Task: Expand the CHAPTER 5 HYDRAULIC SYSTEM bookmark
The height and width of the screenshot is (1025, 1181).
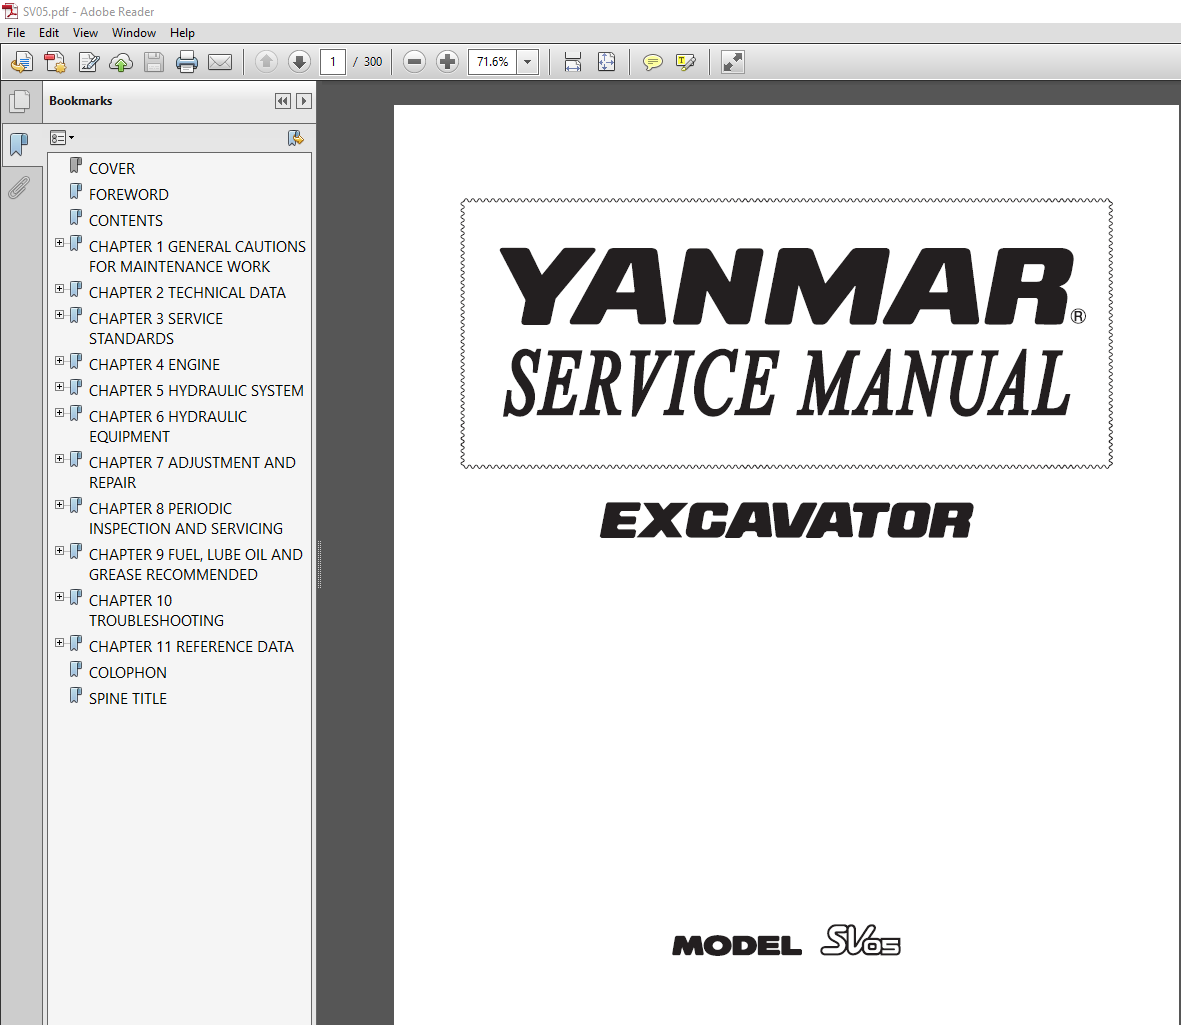Action: (60, 386)
